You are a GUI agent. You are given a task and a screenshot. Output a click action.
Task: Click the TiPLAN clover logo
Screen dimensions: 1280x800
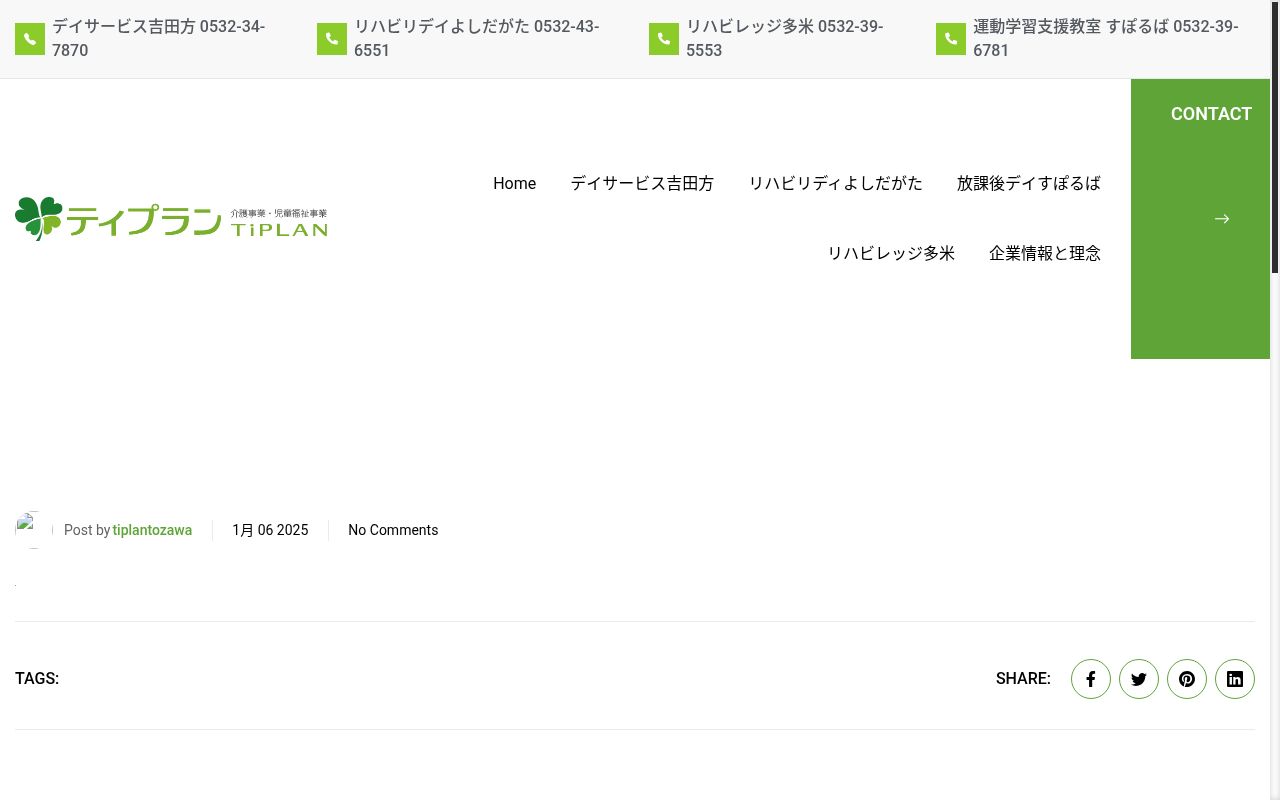[x=171, y=219]
